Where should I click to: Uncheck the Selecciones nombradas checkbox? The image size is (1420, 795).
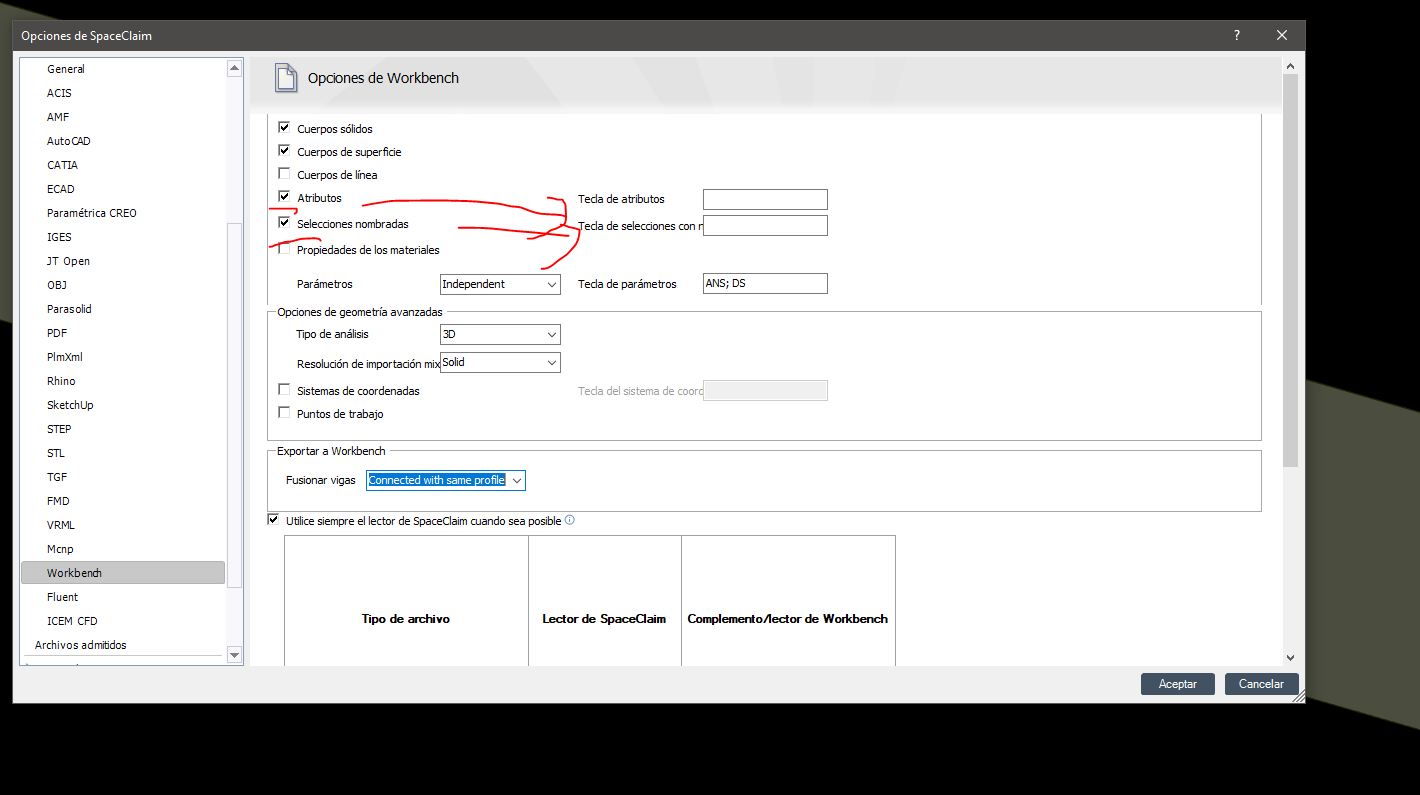284,223
